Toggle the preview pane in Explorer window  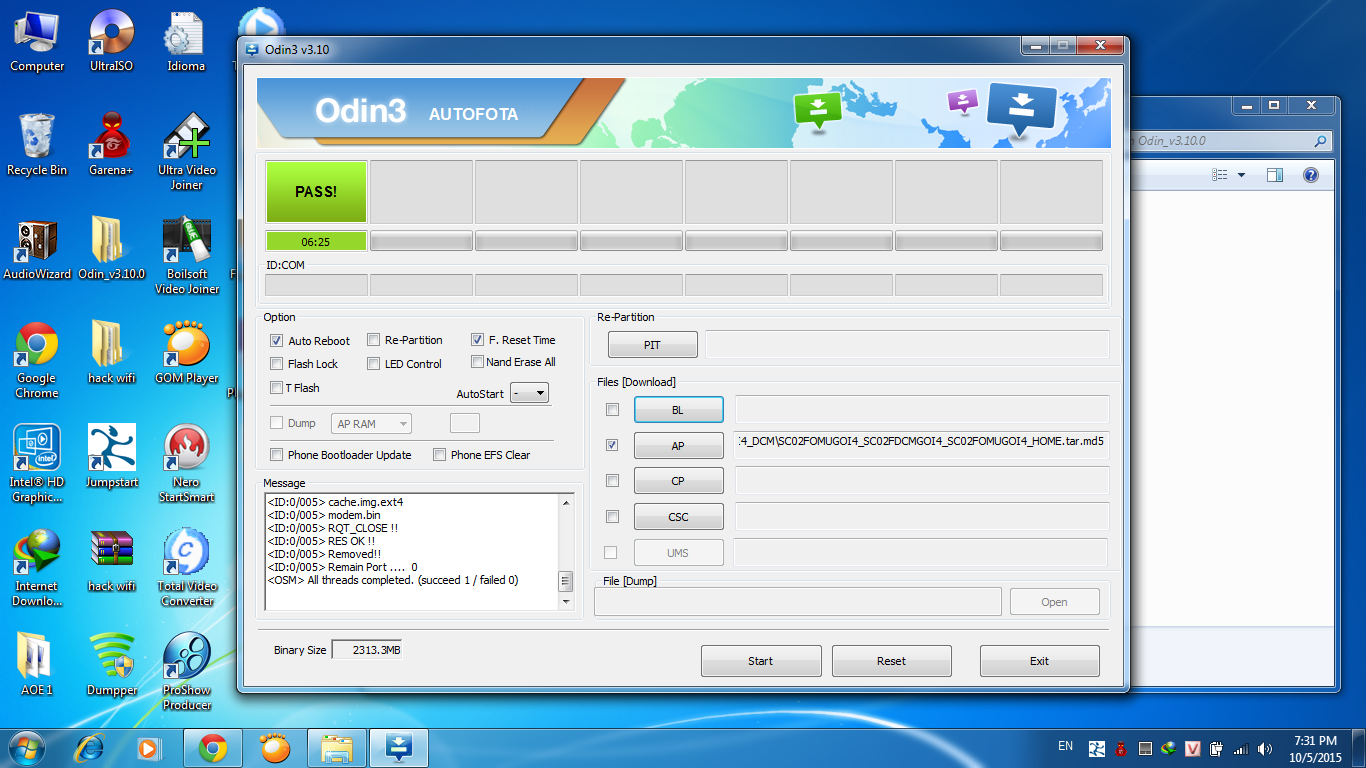tap(1275, 175)
